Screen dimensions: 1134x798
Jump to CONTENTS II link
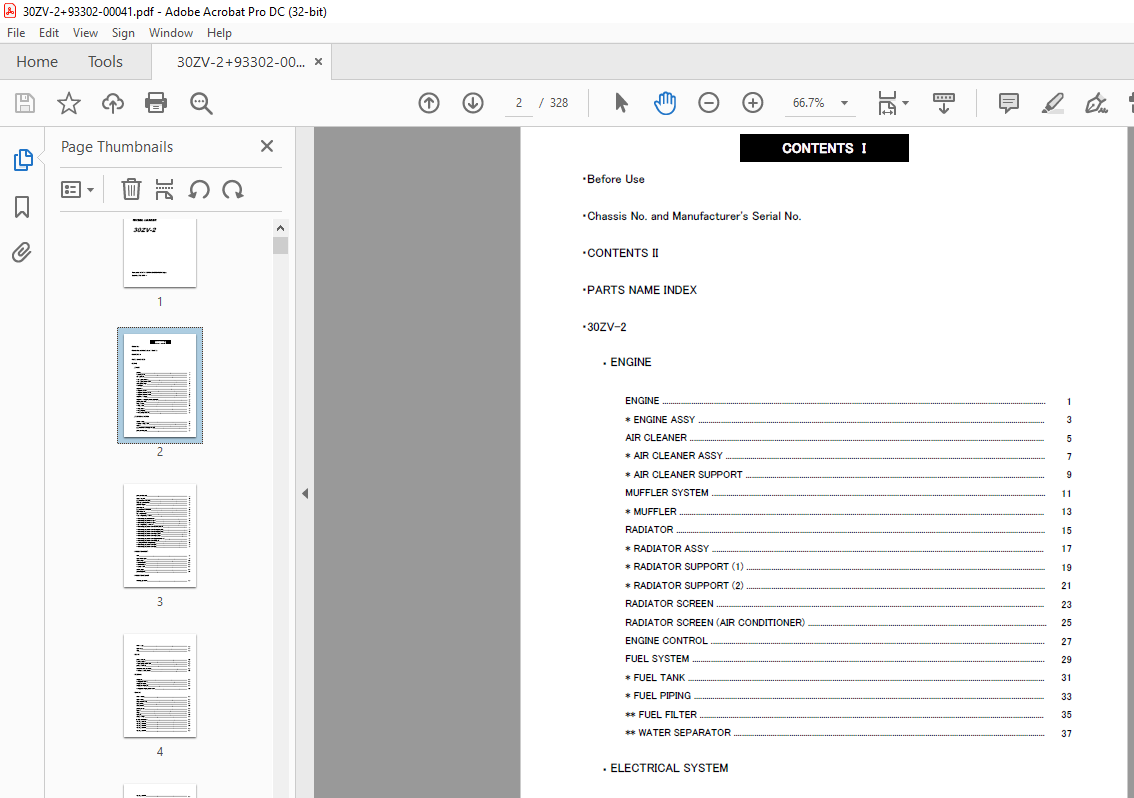622,253
